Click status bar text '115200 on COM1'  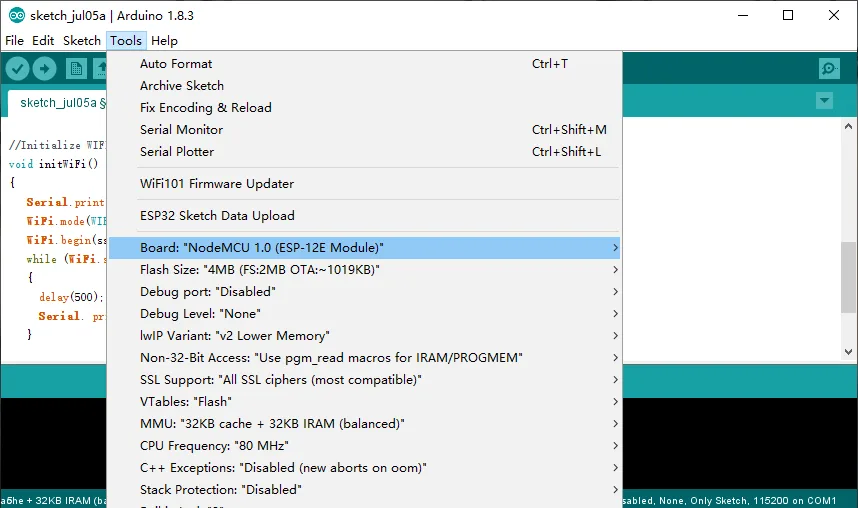pos(795,500)
